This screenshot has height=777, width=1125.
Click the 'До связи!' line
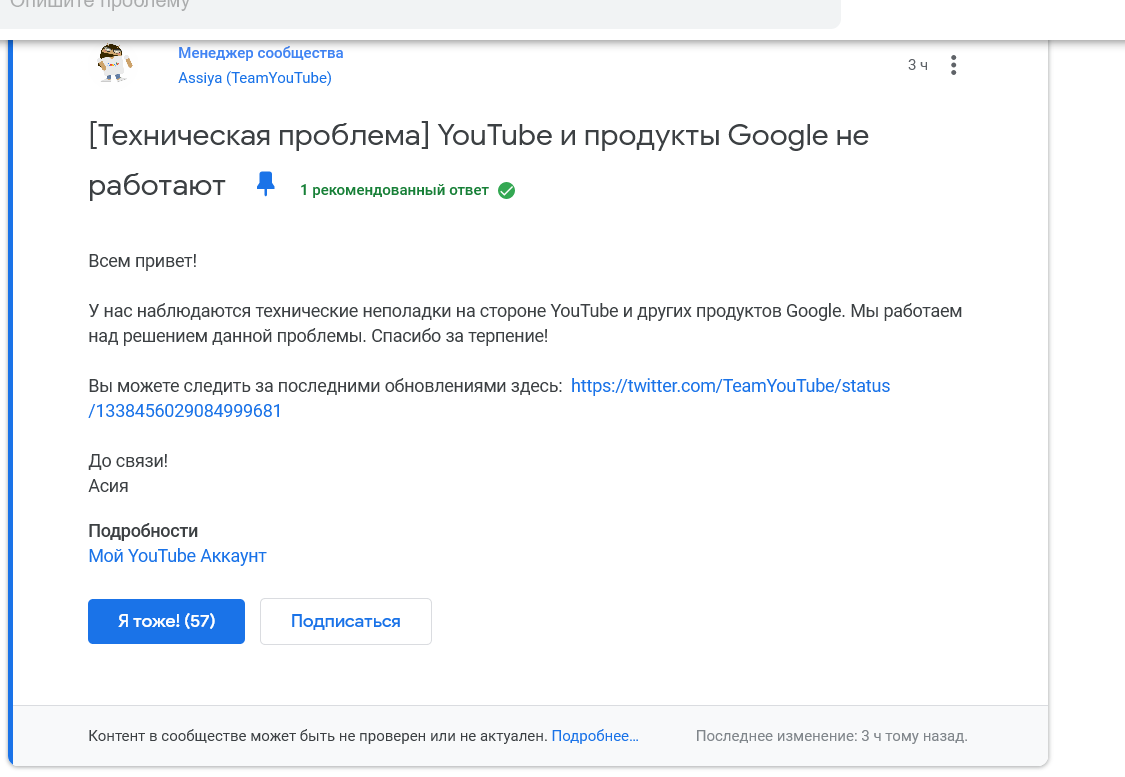click(128, 461)
